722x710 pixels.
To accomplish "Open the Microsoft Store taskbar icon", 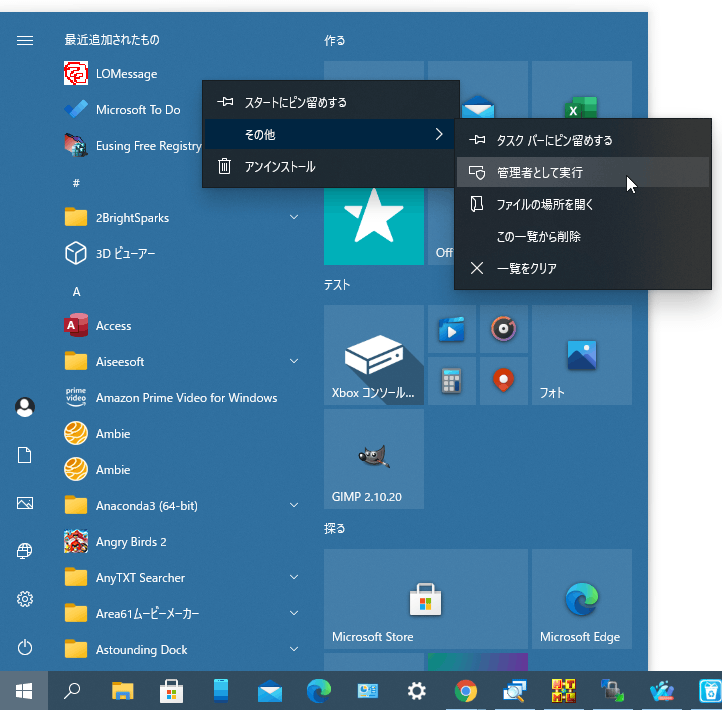I will click(171, 691).
